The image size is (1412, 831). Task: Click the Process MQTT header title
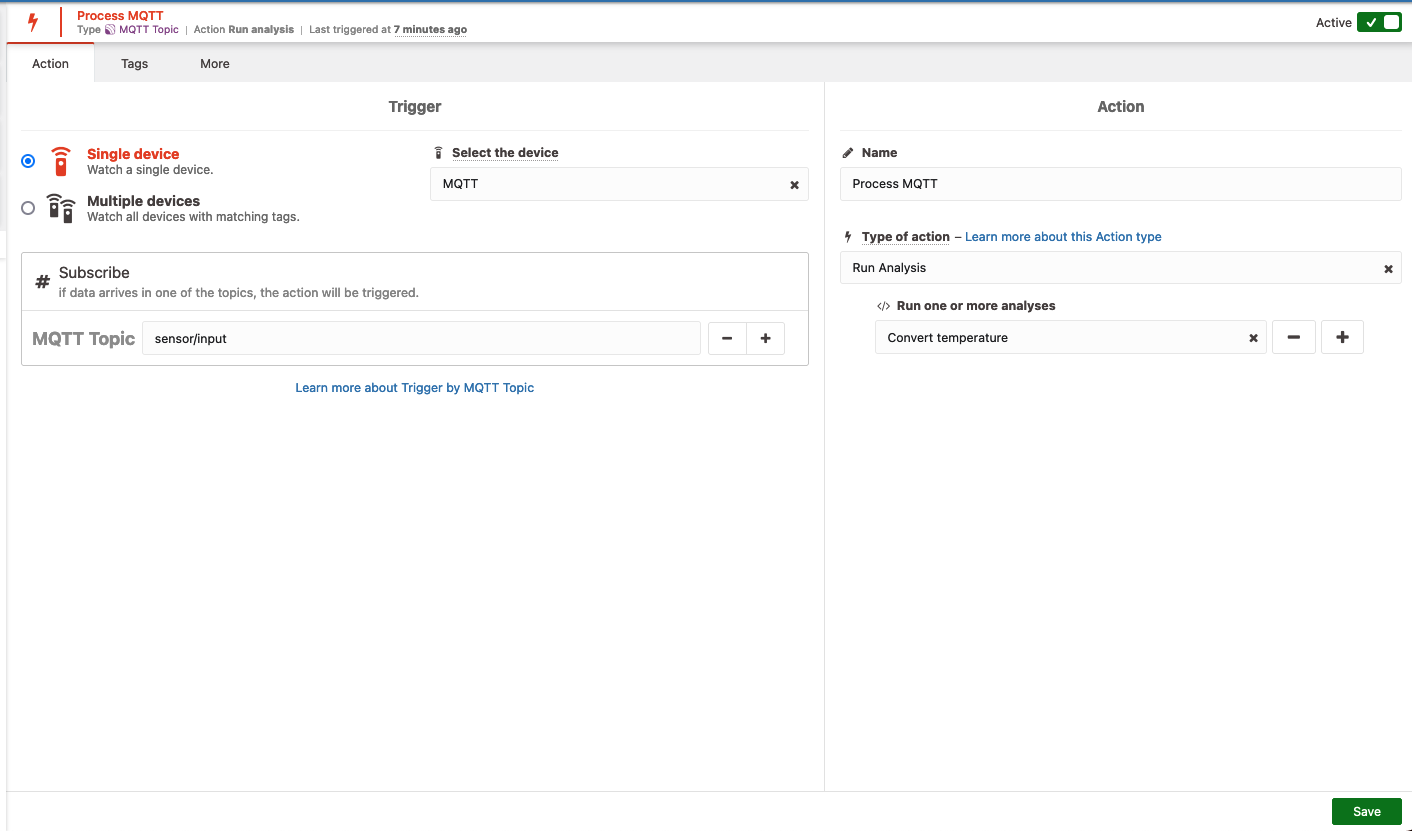click(x=120, y=16)
